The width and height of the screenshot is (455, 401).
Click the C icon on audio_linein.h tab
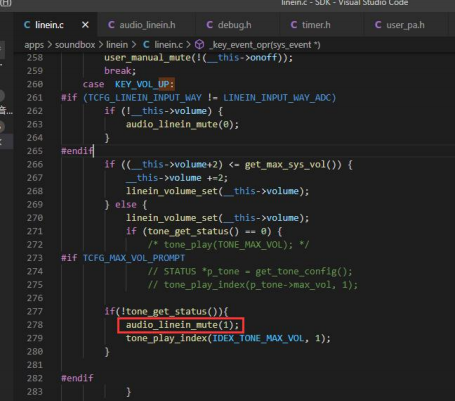(111, 25)
